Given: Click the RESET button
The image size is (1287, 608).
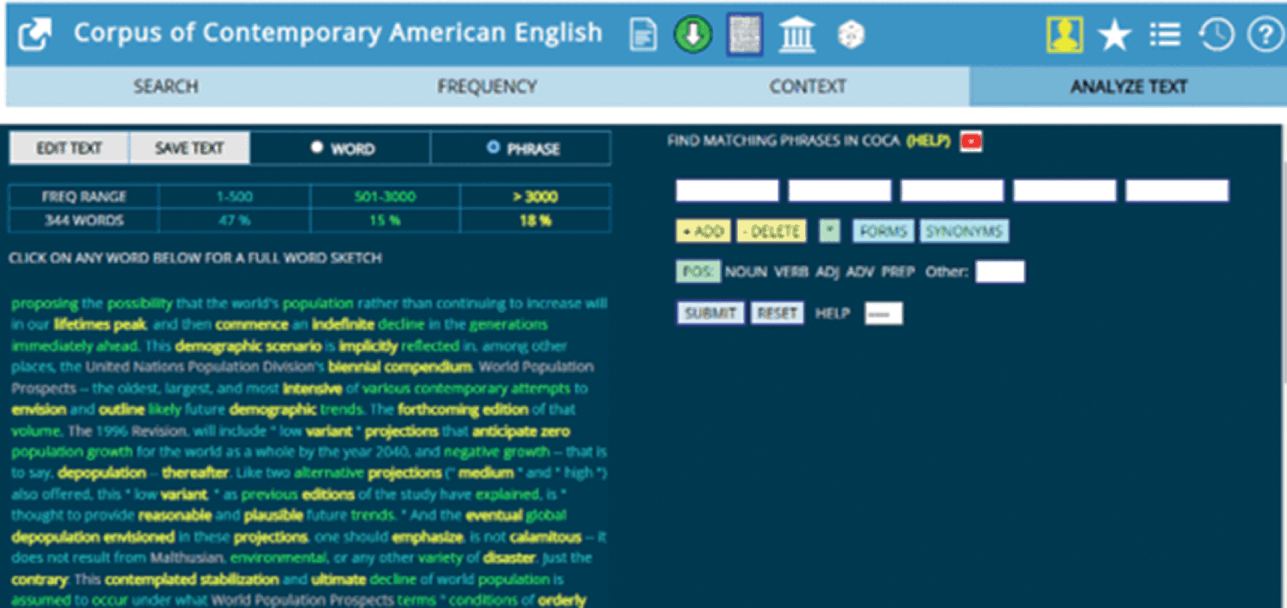Looking at the screenshot, I should point(777,313).
